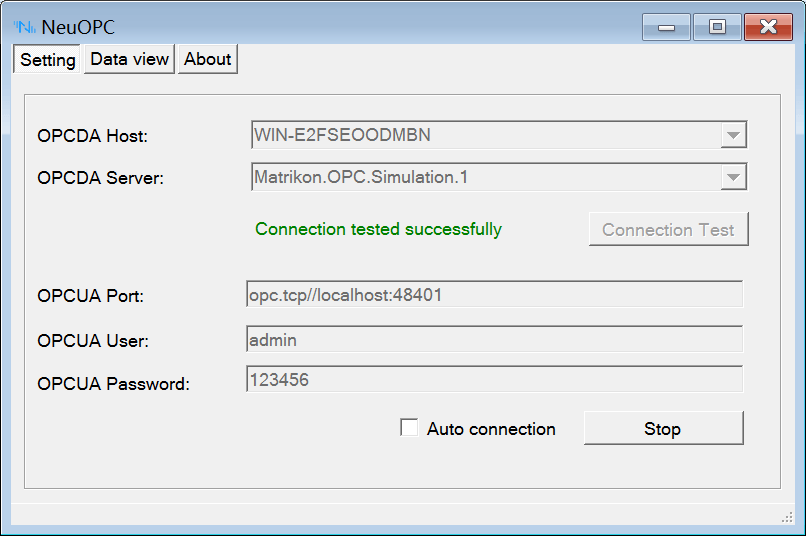Switch to the Setting tab
The width and height of the screenshot is (806, 536).
pyautogui.click(x=48, y=60)
